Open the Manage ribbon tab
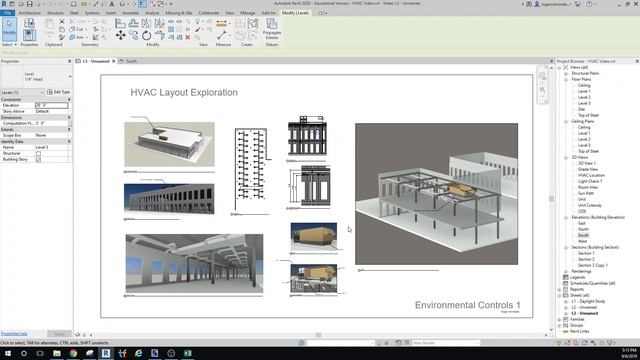The image size is (640, 360). [248, 13]
